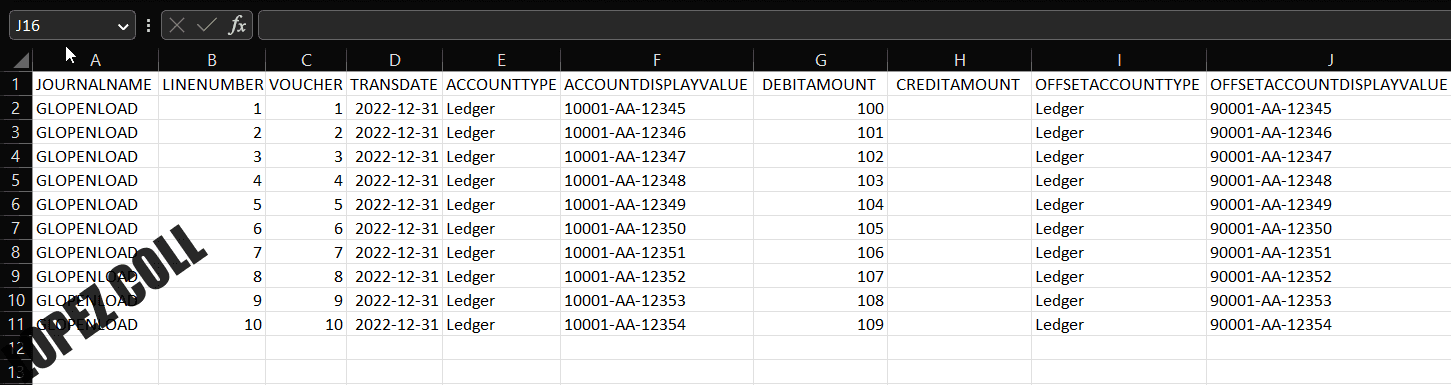The image size is (1451, 385).
Task: Click Ledger account type in row 4
Action: [501, 156]
